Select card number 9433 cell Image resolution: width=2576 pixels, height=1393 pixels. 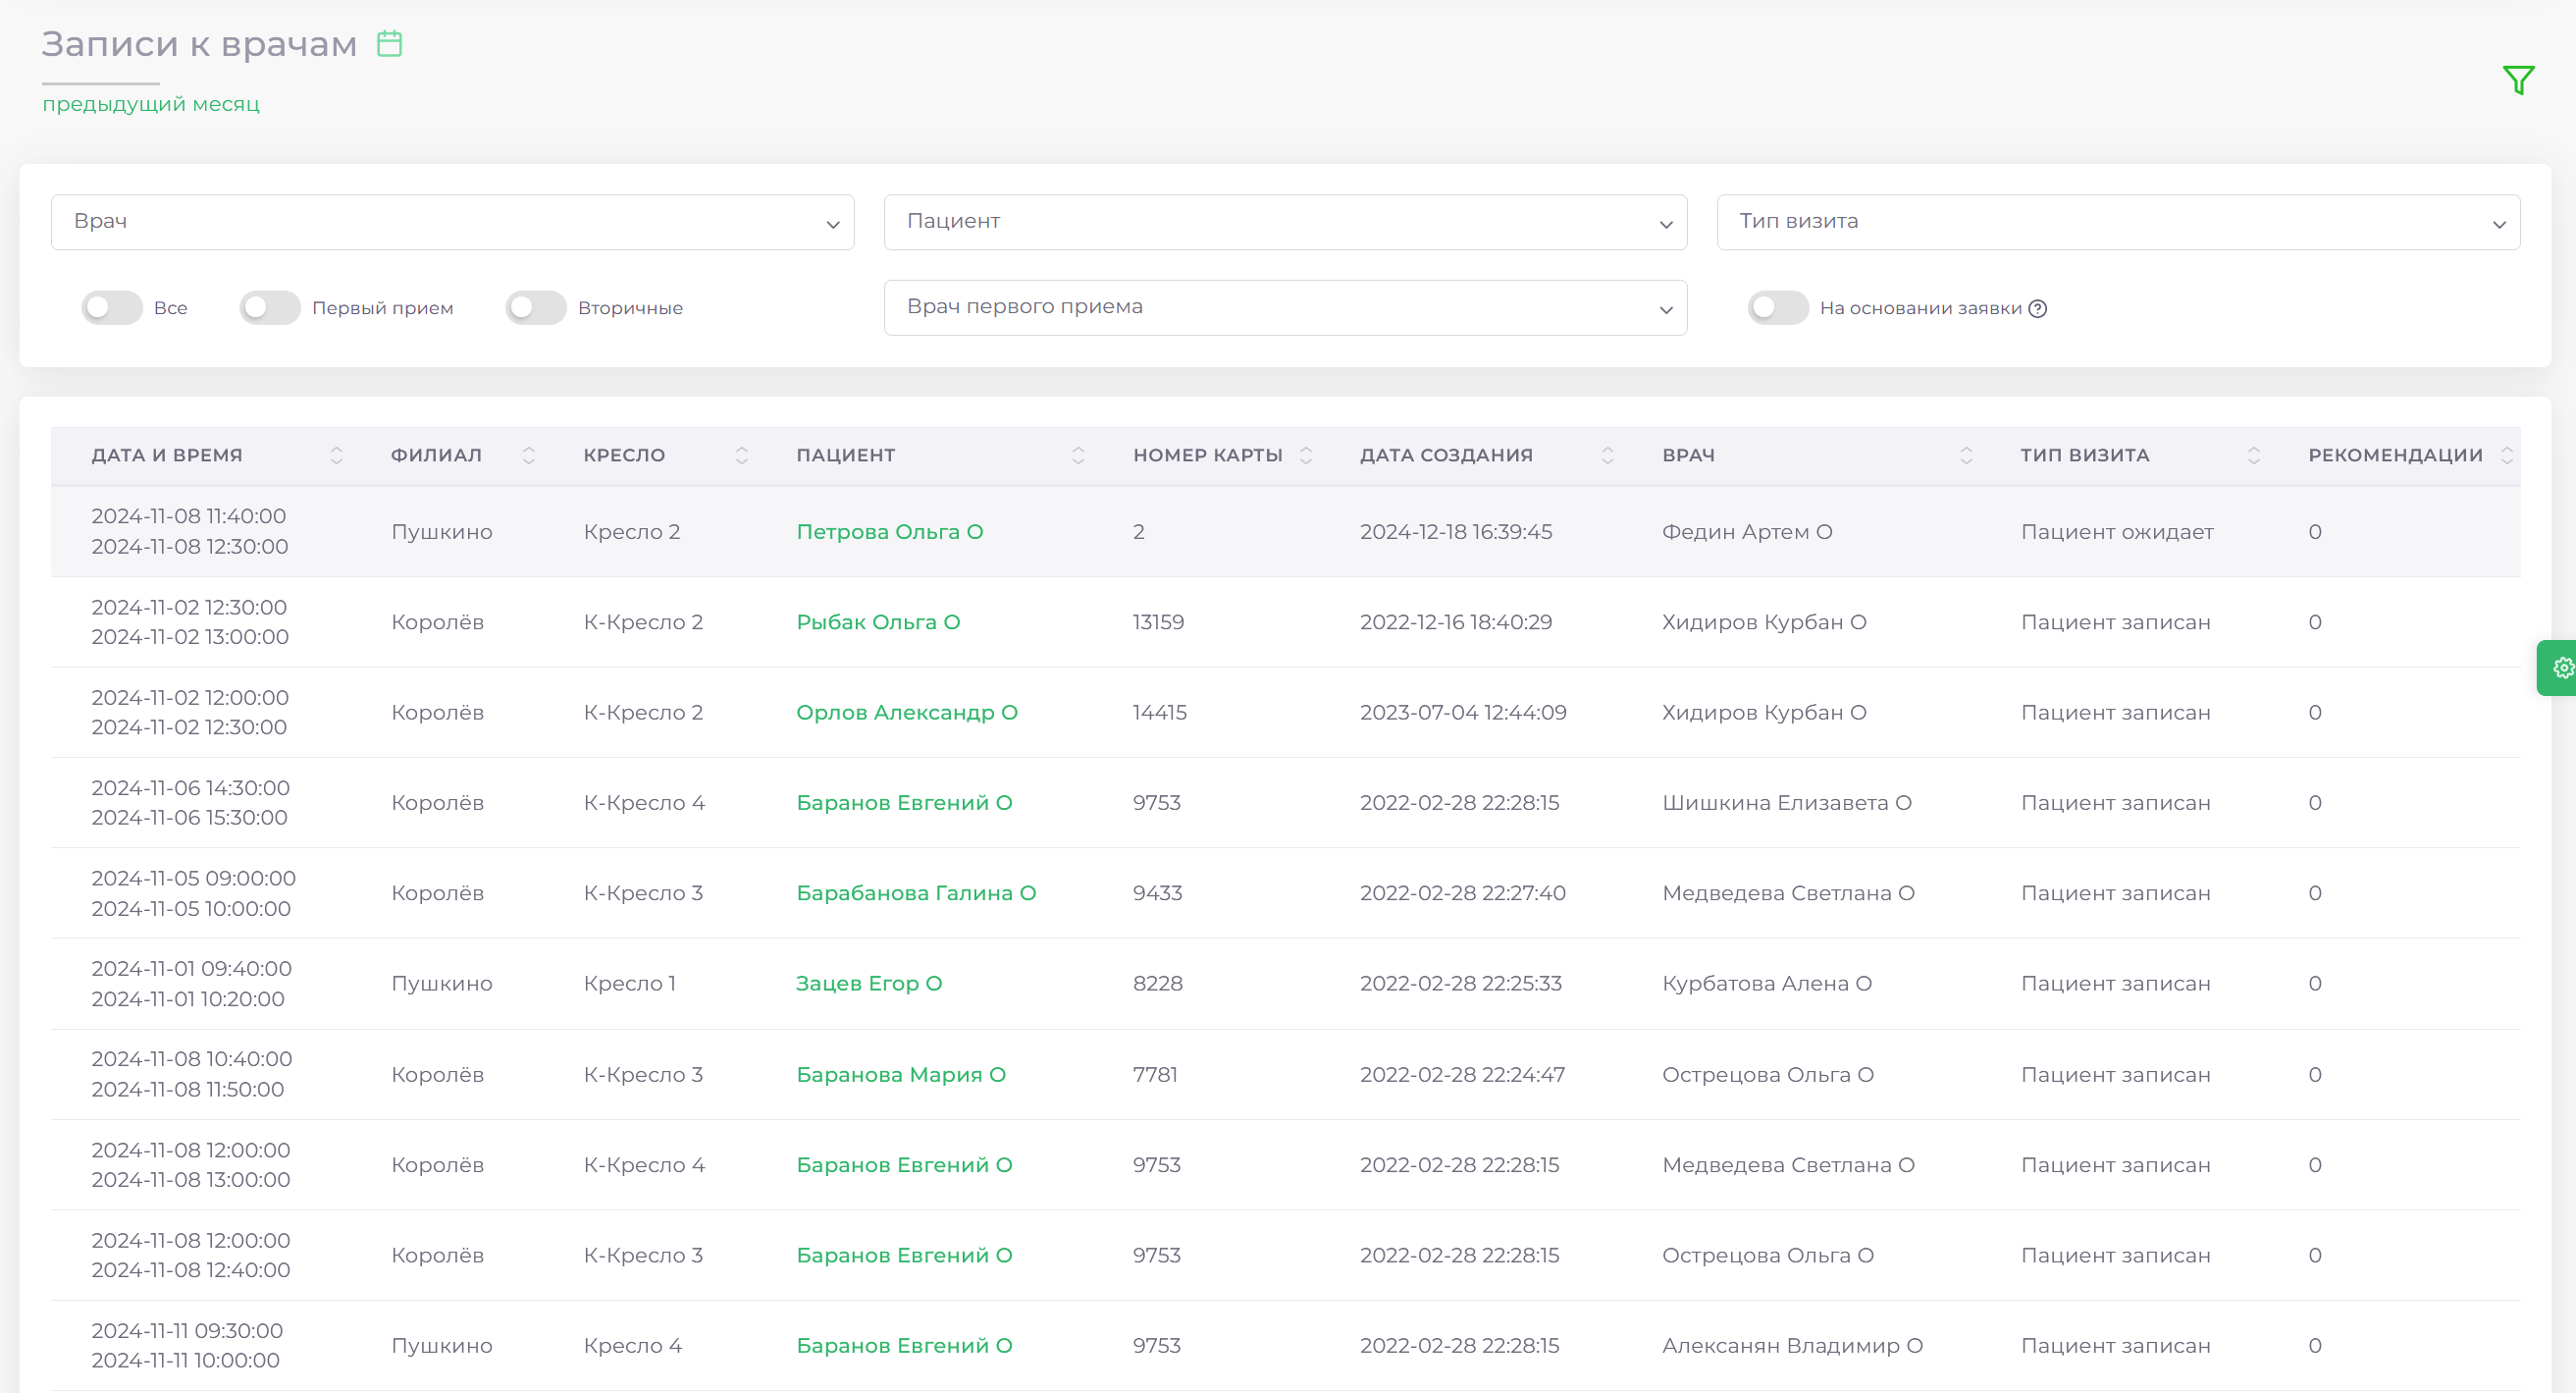coord(1157,893)
